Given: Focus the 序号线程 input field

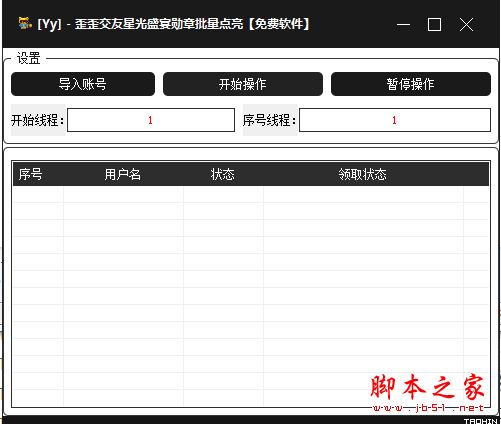Looking at the screenshot, I should click(x=395, y=120).
